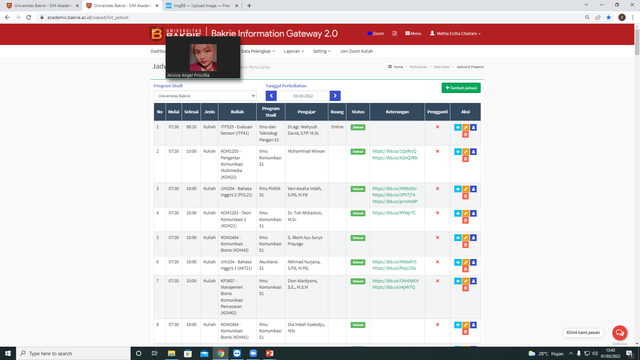Delete the ITP325 schedule with red trash icon
Image resolution: width=640 pixels, height=360 pixels.
(x=465, y=134)
